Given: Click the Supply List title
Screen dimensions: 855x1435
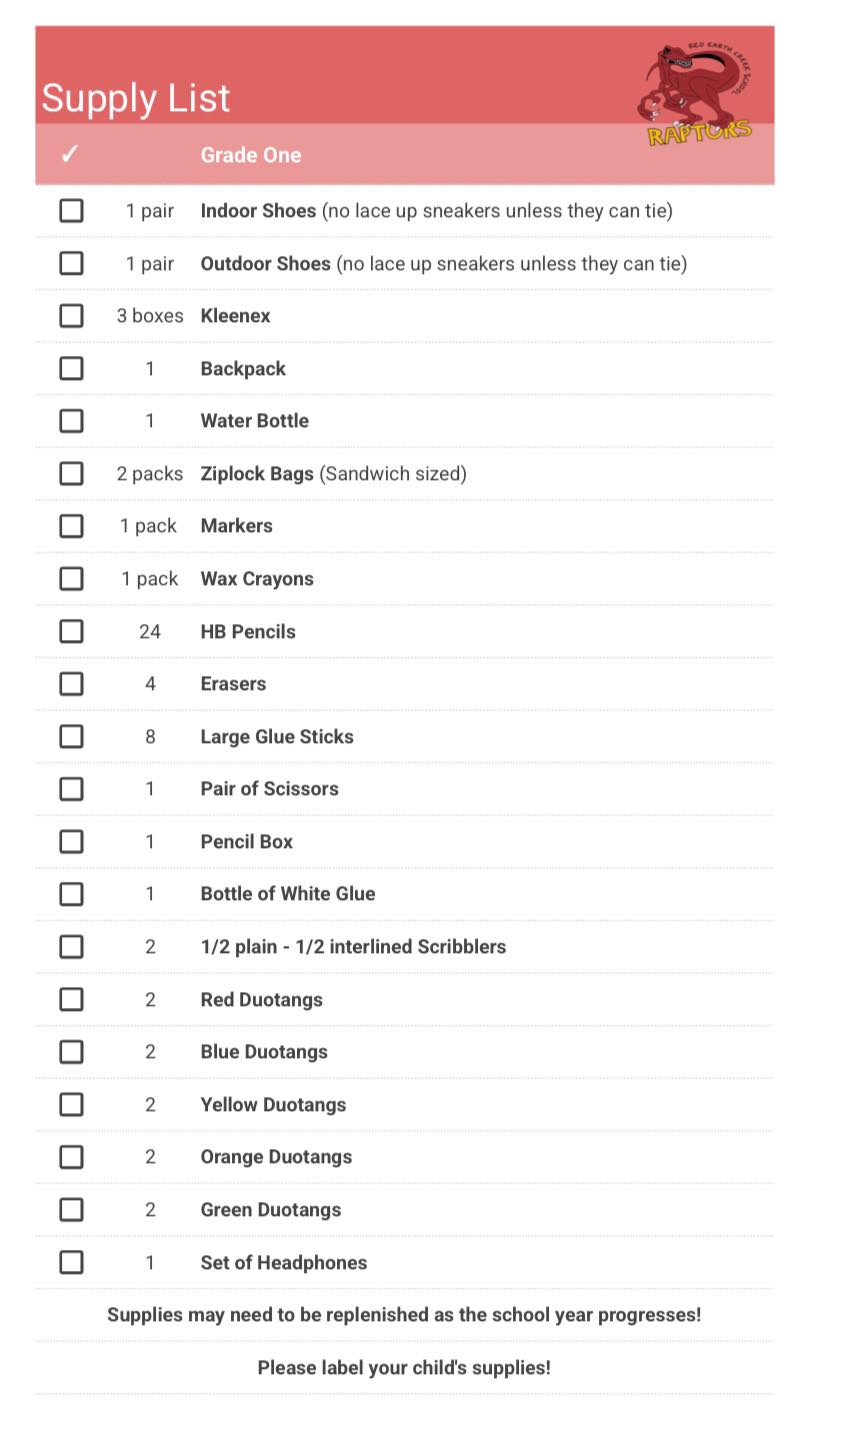Looking at the screenshot, I should (136, 99).
